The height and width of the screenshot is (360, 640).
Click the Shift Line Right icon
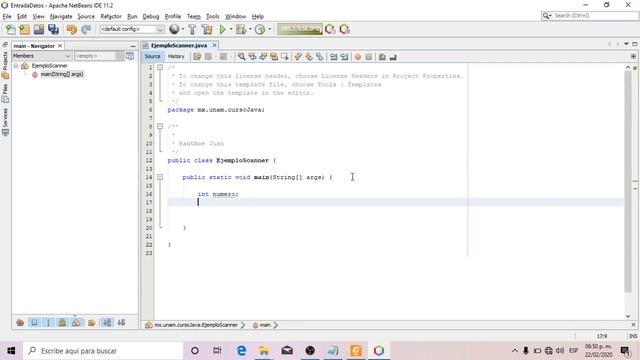coord(344,57)
